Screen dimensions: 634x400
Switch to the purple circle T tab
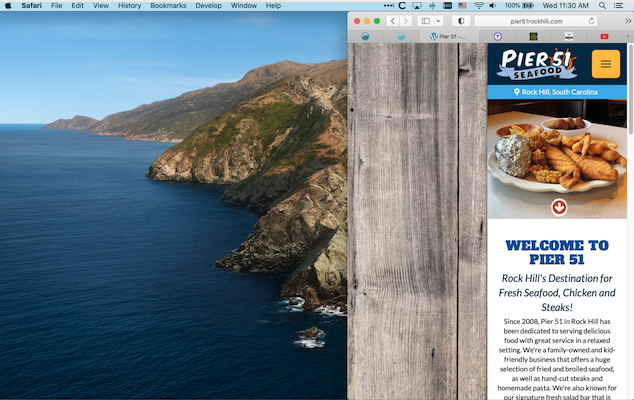(x=498, y=36)
